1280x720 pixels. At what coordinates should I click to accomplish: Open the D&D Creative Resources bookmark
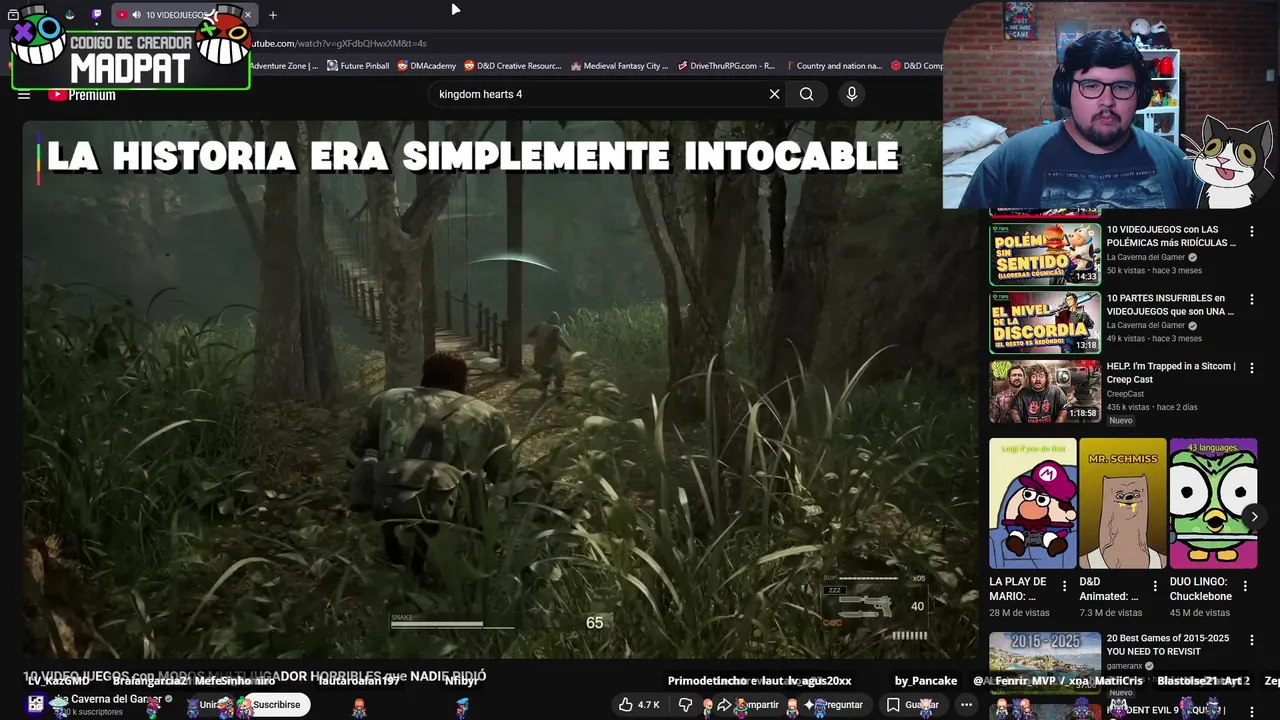(x=512, y=66)
